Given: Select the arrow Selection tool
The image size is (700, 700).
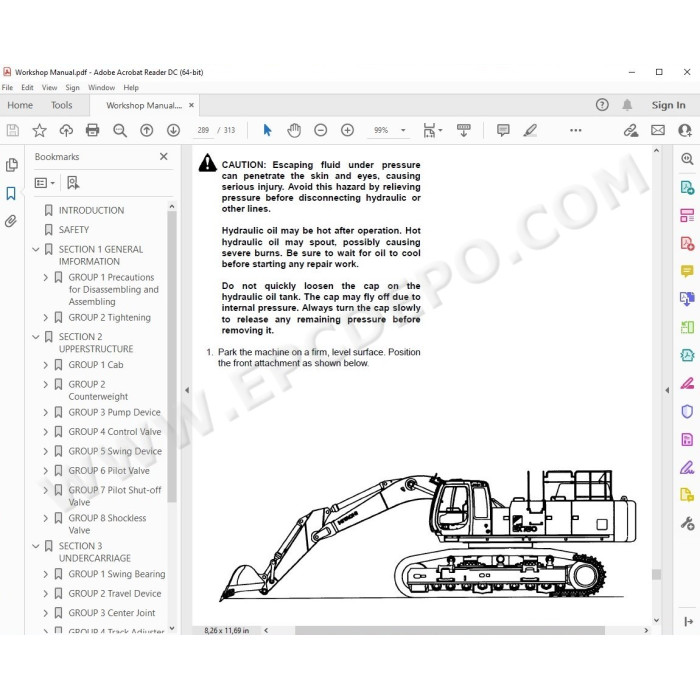Looking at the screenshot, I should tap(267, 130).
